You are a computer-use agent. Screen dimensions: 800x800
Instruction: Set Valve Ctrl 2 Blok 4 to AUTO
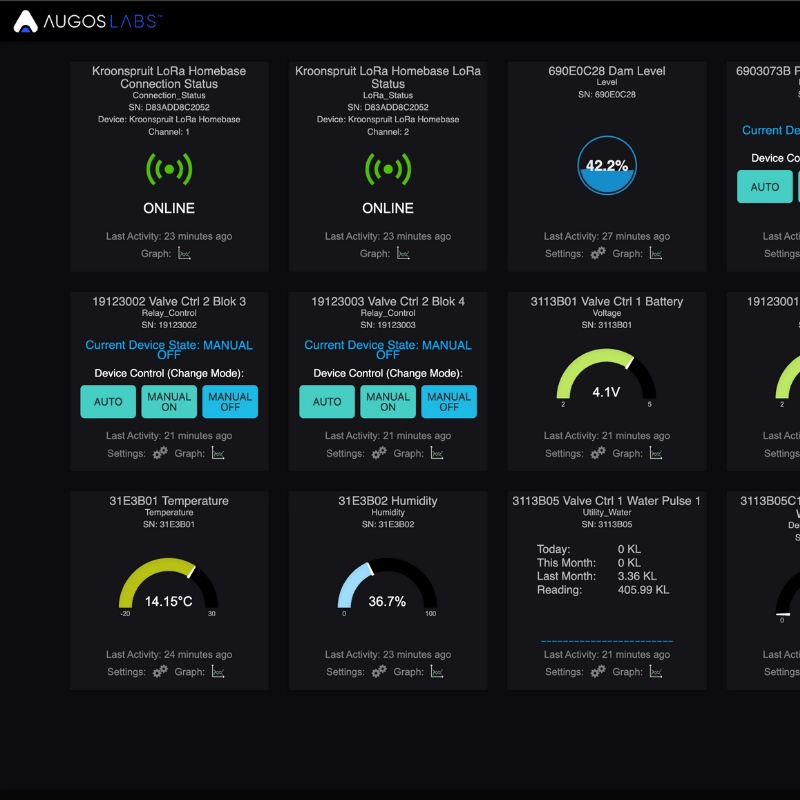point(327,402)
